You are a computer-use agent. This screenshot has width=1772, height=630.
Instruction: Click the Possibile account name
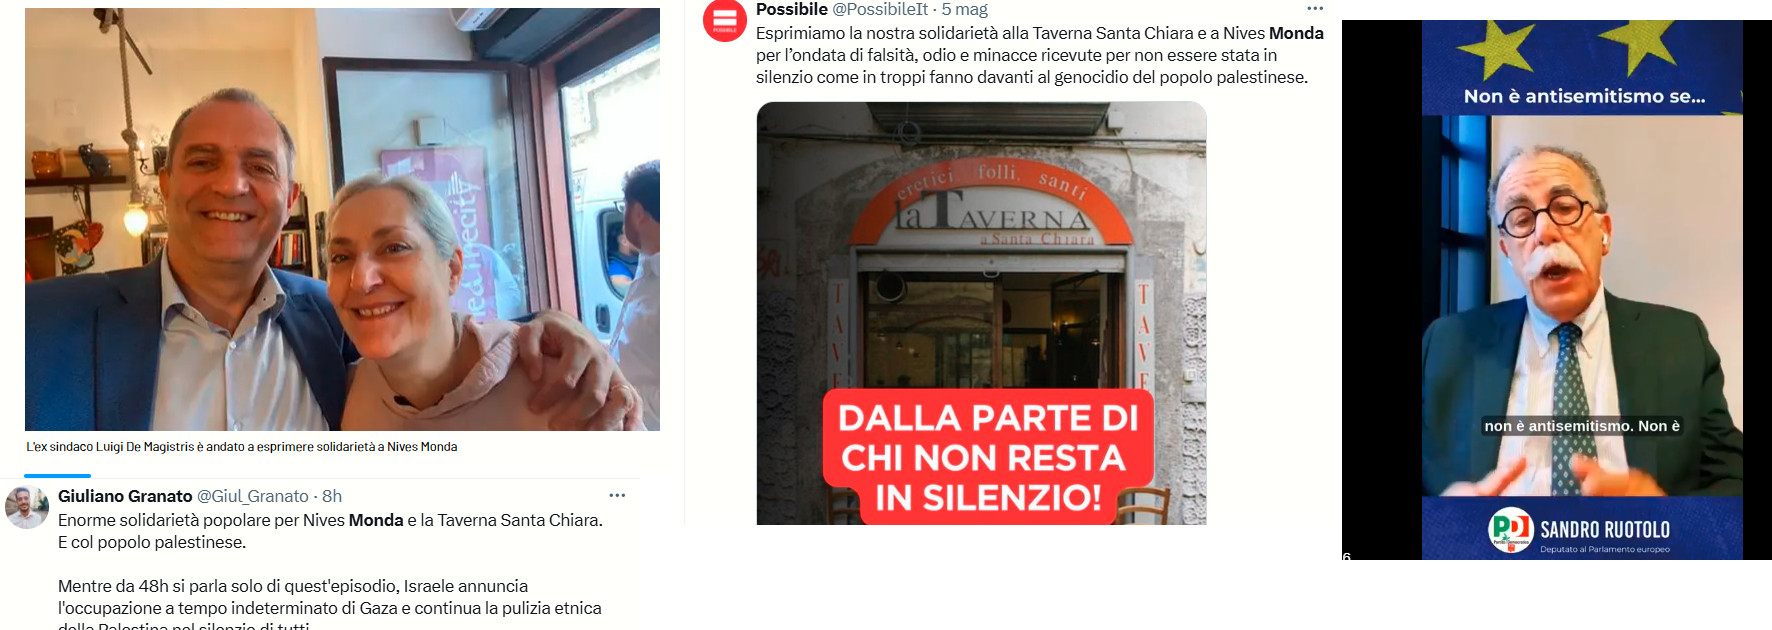coord(792,9)
